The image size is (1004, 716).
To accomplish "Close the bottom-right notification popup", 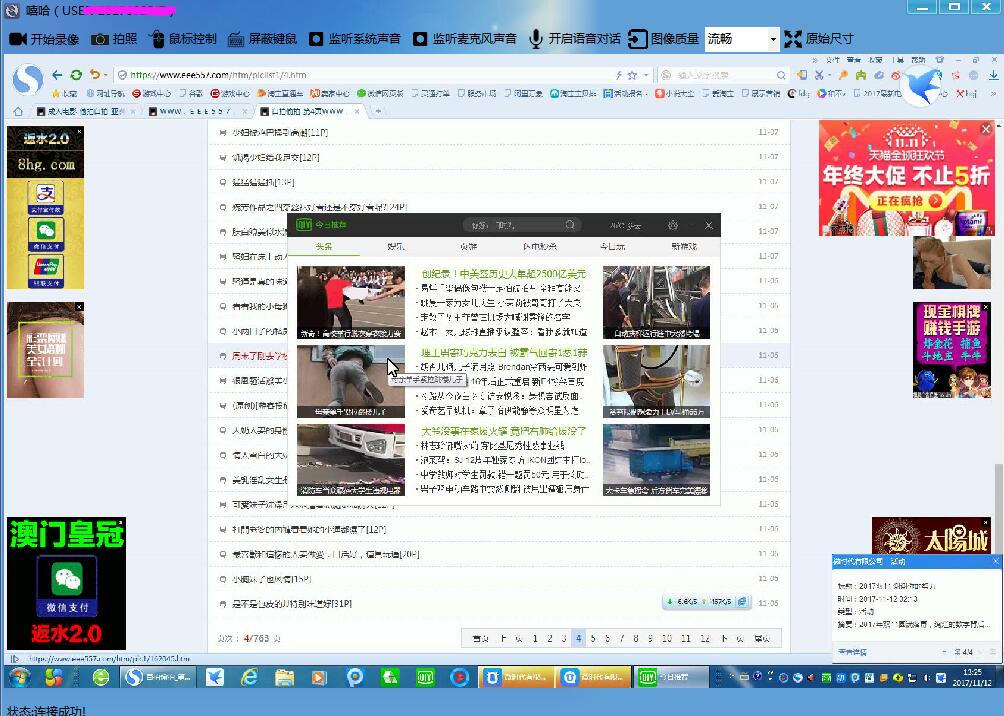I will click(x=996, y=562).
